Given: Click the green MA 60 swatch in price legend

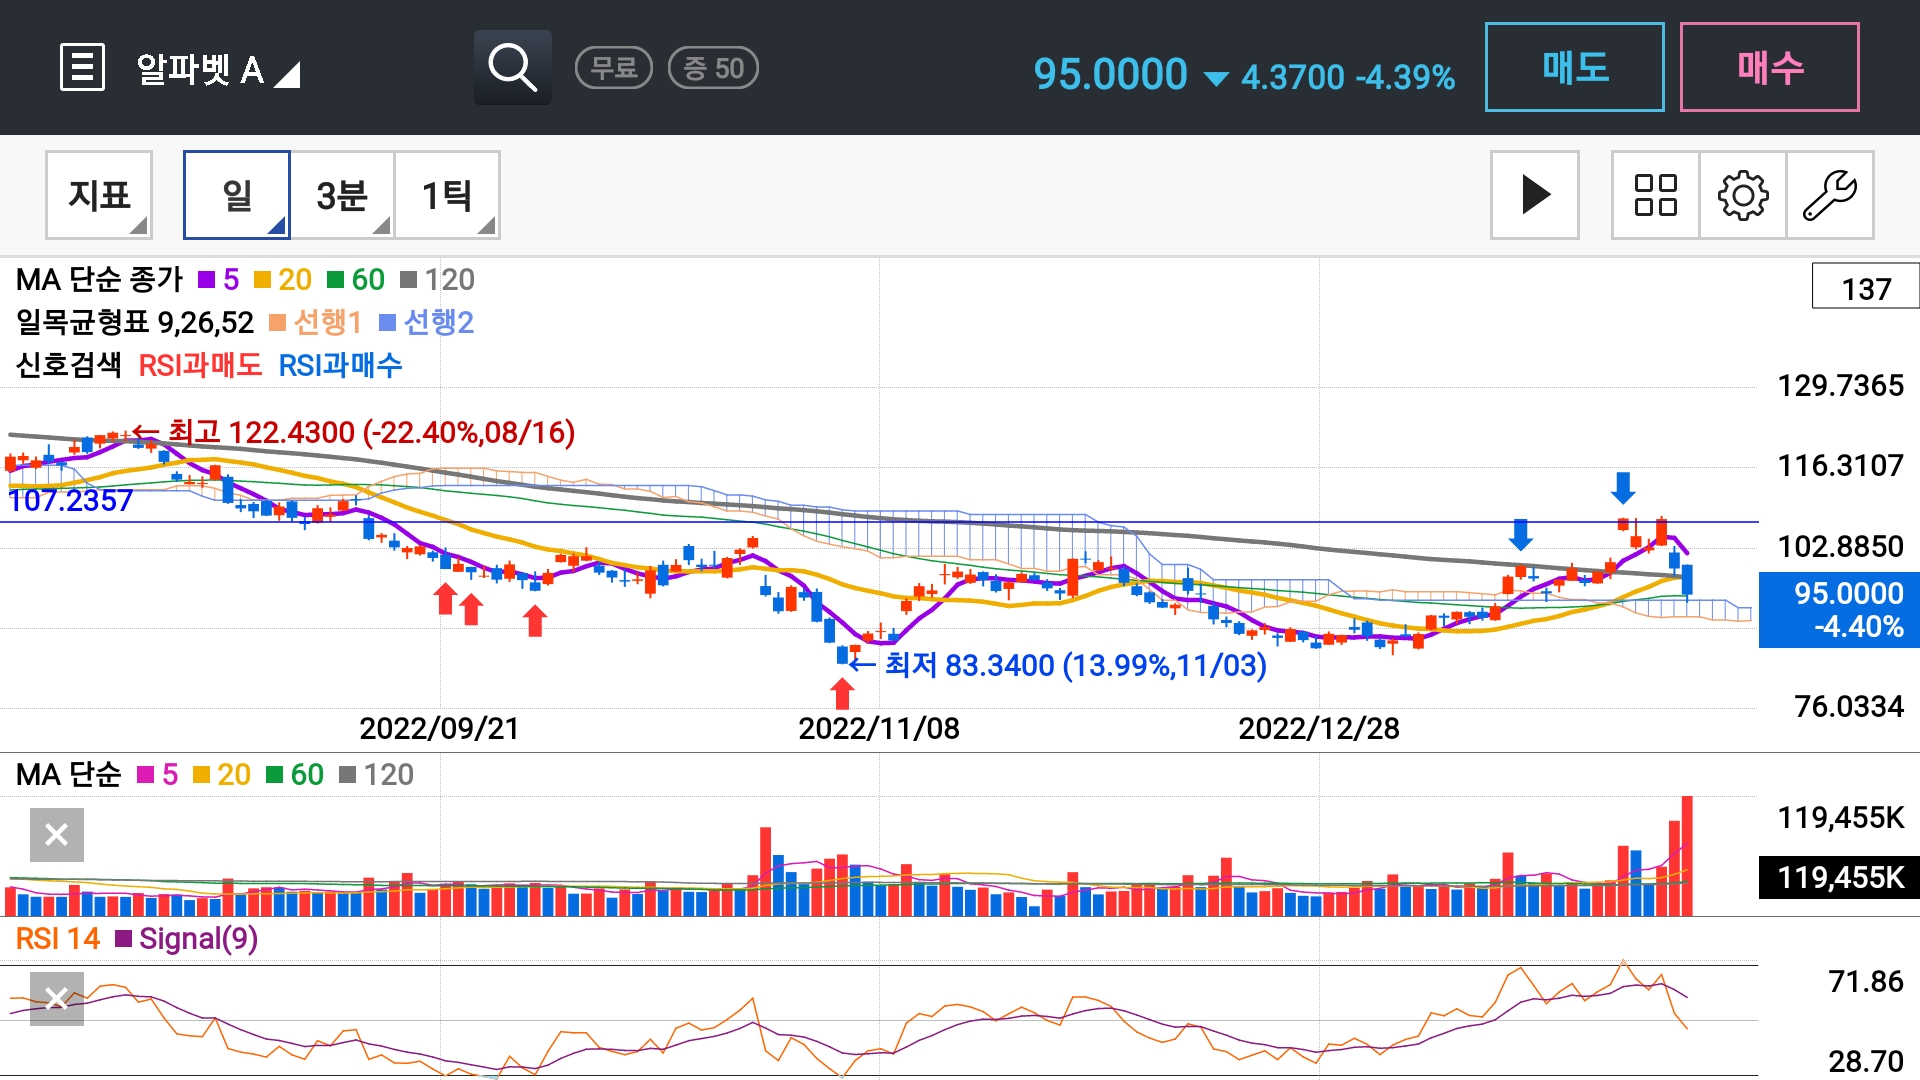Looking at the screenshot, I should (336, 280).
